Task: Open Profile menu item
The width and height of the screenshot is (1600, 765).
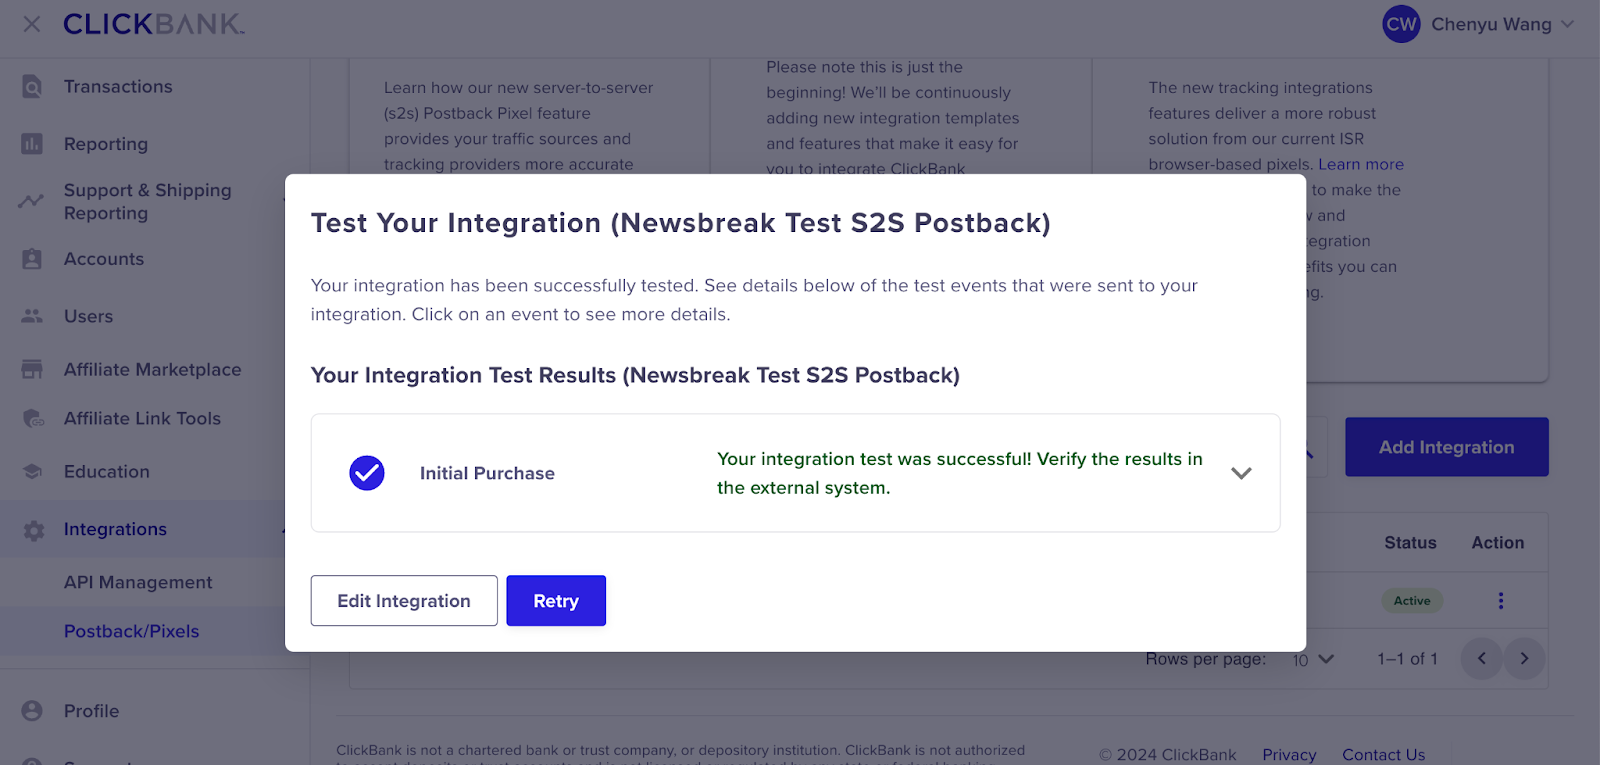Action: (x=91, y=711)
